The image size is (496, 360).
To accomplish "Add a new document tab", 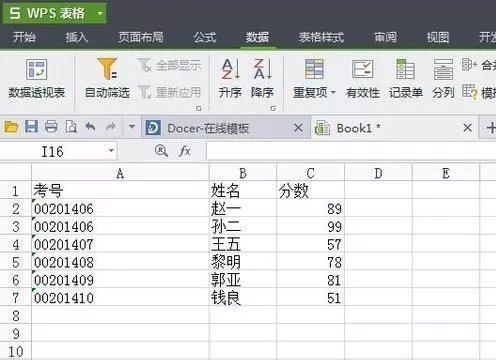I will (490, 128).
